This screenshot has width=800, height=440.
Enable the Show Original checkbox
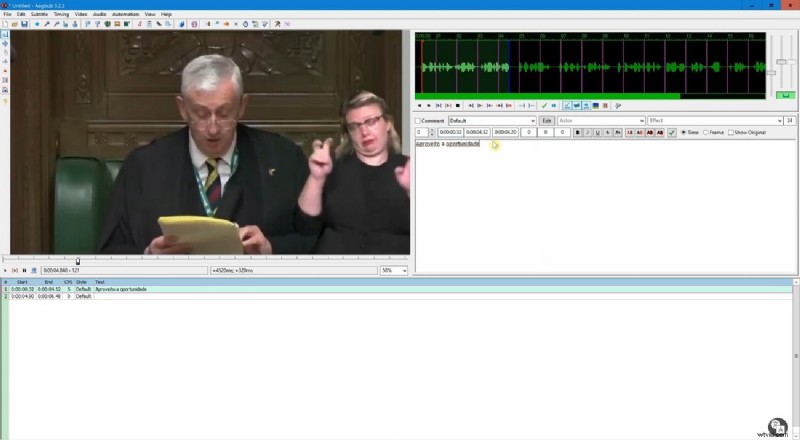731,132
